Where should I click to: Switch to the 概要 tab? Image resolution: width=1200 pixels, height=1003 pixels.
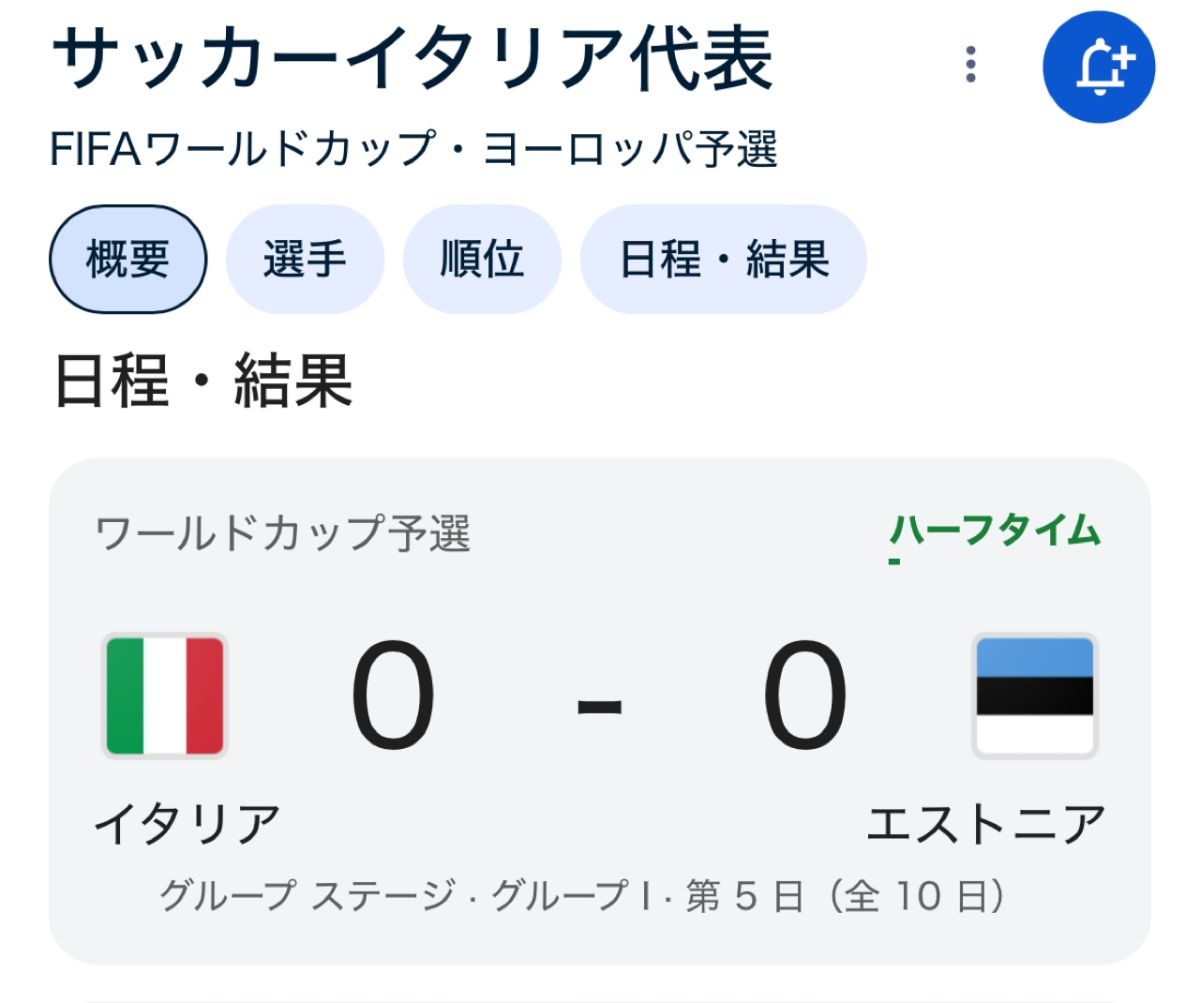127,260
